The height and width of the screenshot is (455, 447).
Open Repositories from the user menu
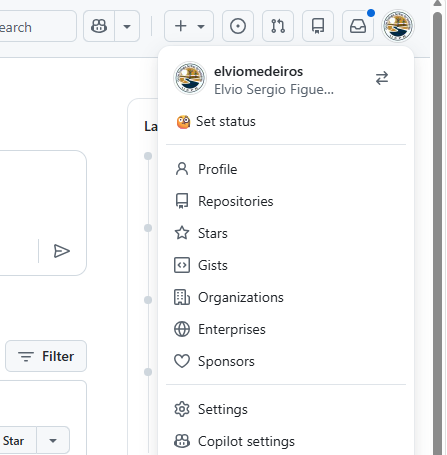coord(286,201)
